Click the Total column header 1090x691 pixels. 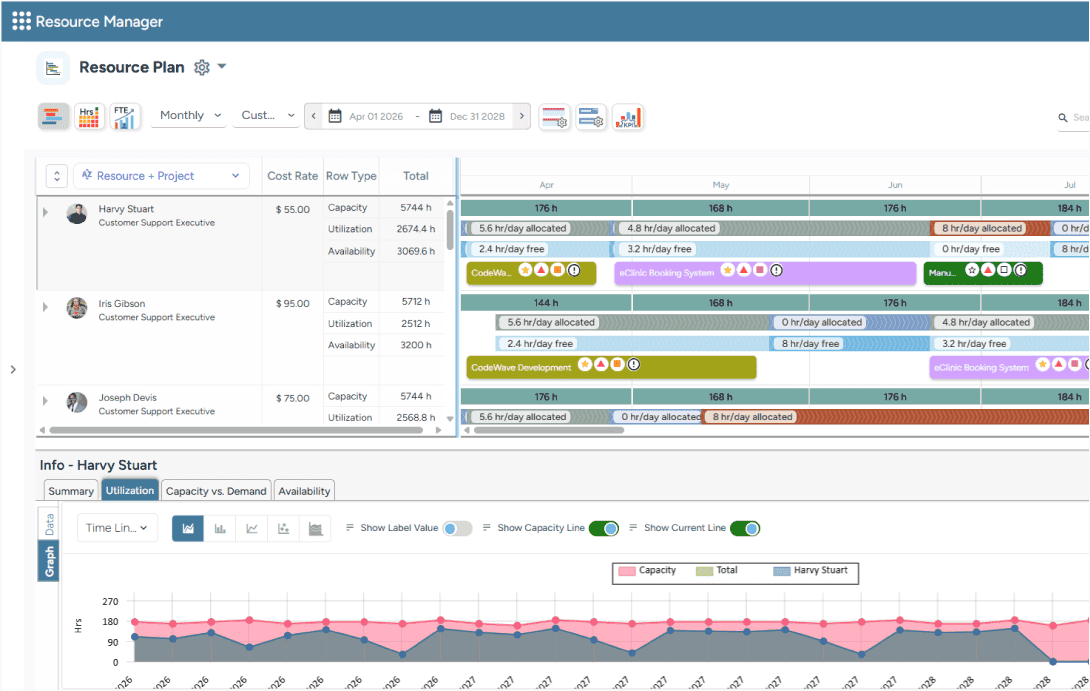click(416, 176)
